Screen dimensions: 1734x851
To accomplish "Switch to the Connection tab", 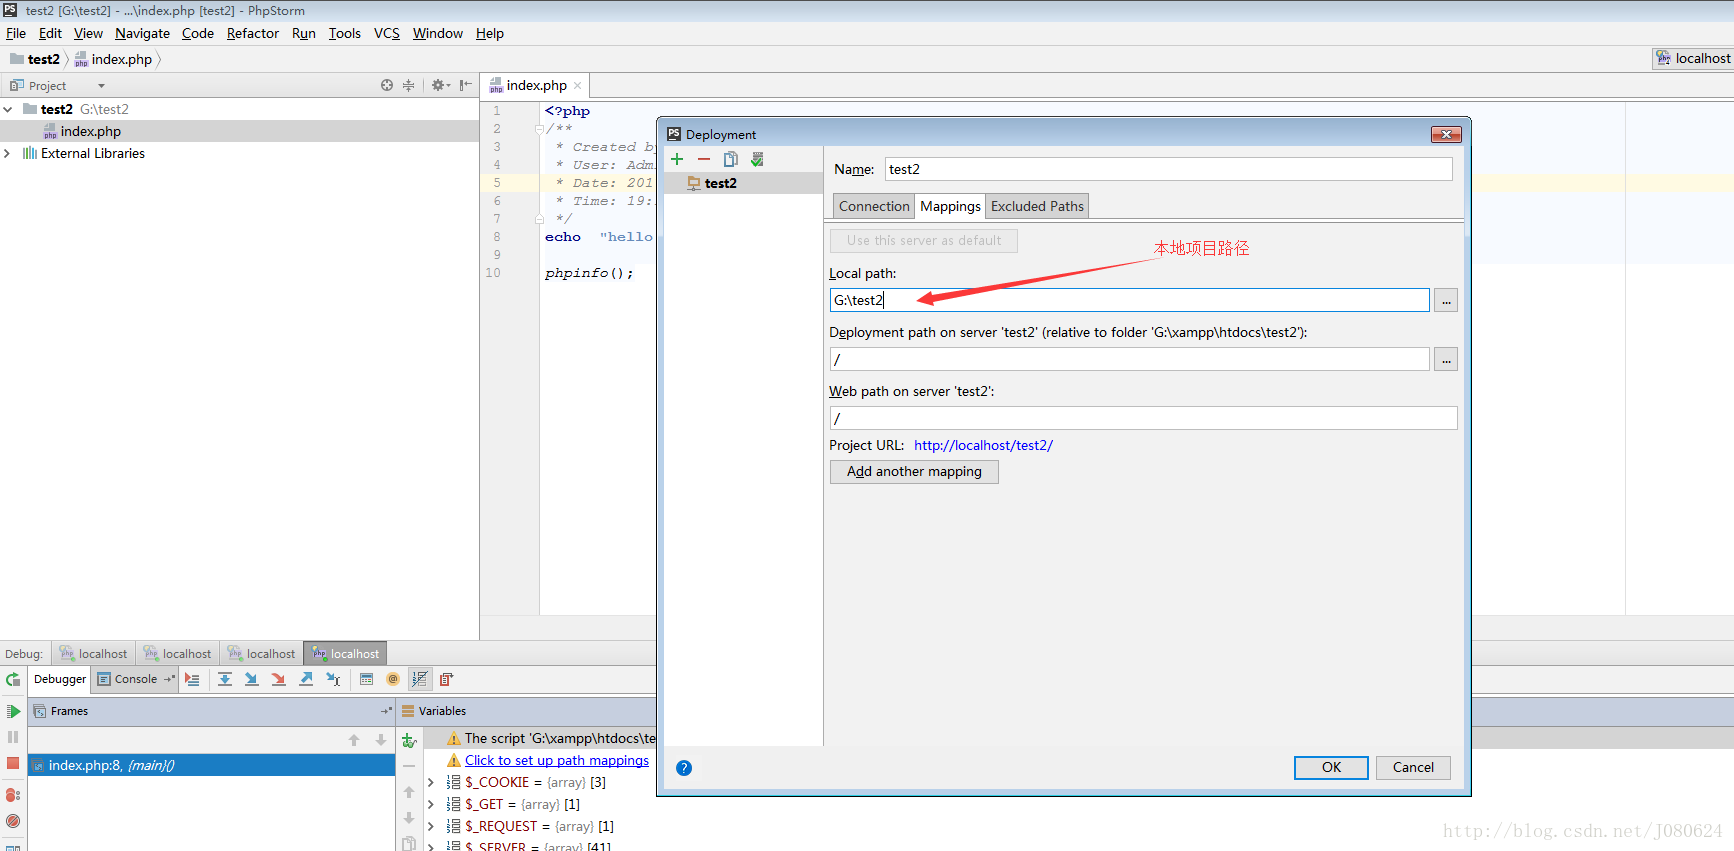I will click(874, 206).
